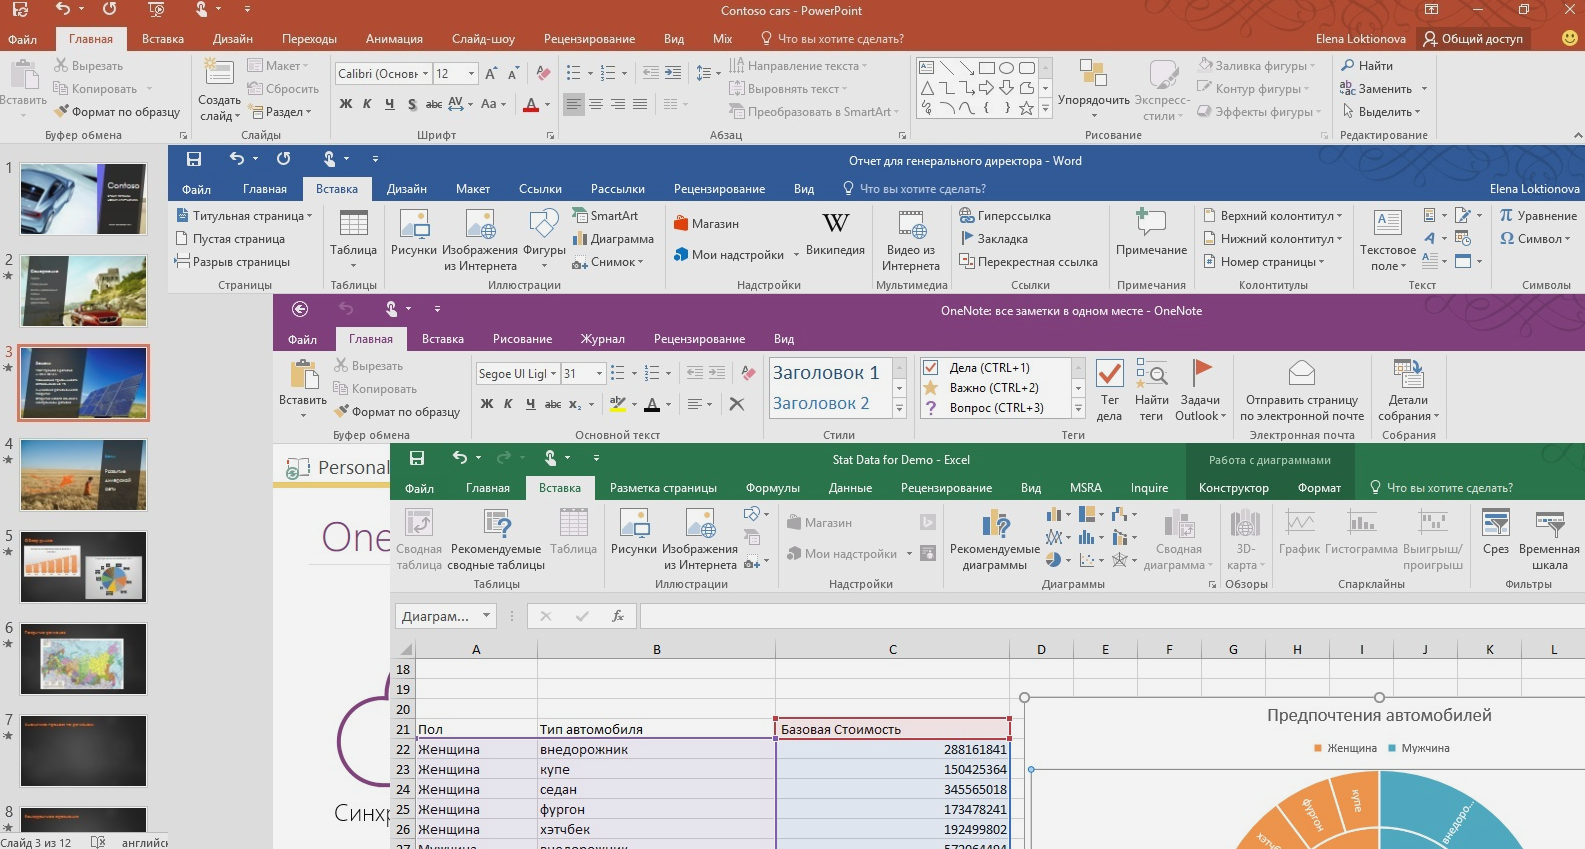Click the Найти теги icon in OneNote

[1152, 375]
